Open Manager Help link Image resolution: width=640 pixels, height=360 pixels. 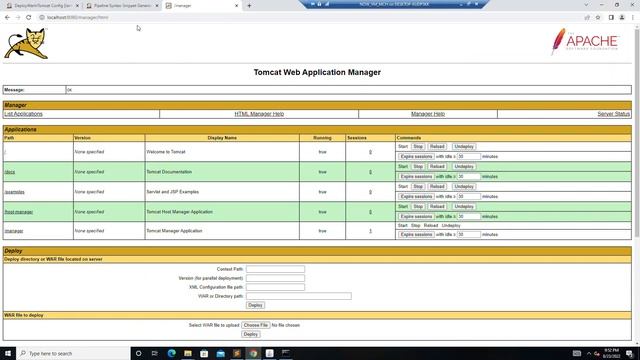point(428,114)
